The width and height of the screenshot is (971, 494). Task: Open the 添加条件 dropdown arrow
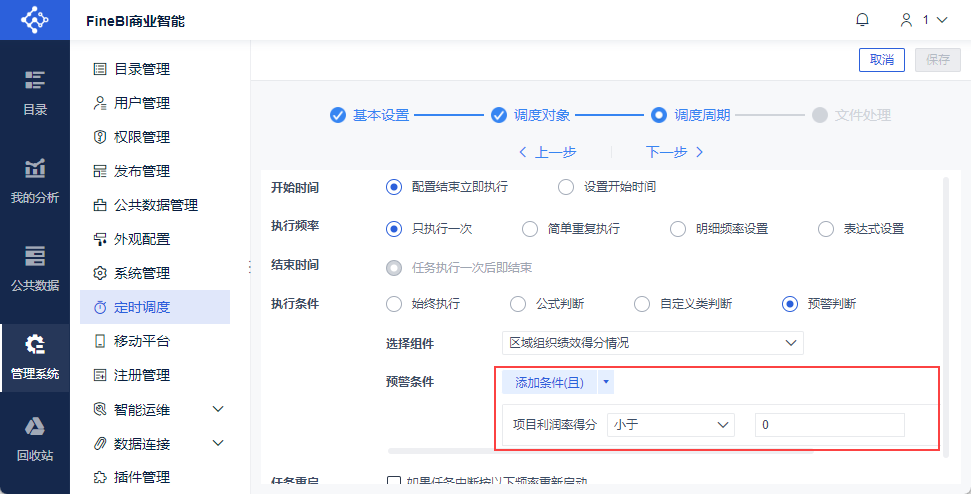pos(606,383)
